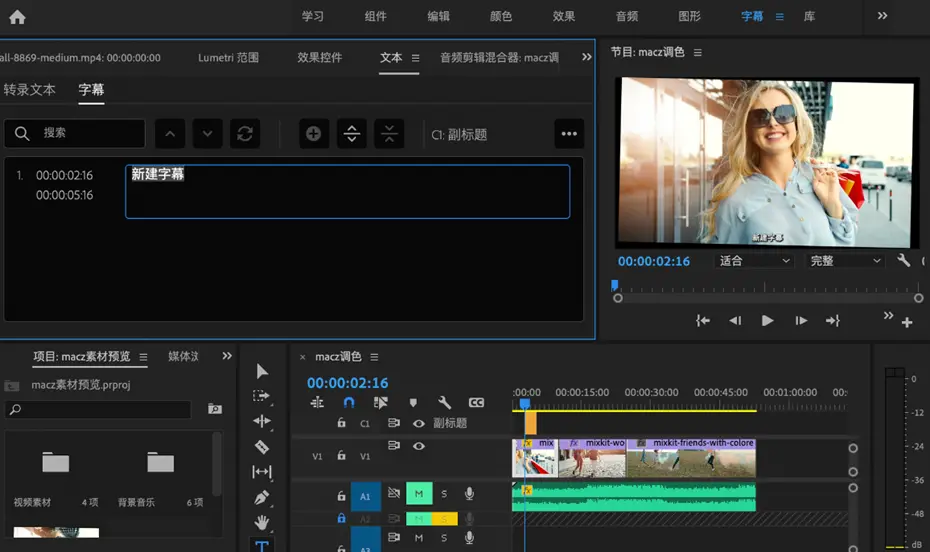The width and height of the screenshot is (930, 552).
Task: Open macz调色 sequence panel menu
Action: 374,357
